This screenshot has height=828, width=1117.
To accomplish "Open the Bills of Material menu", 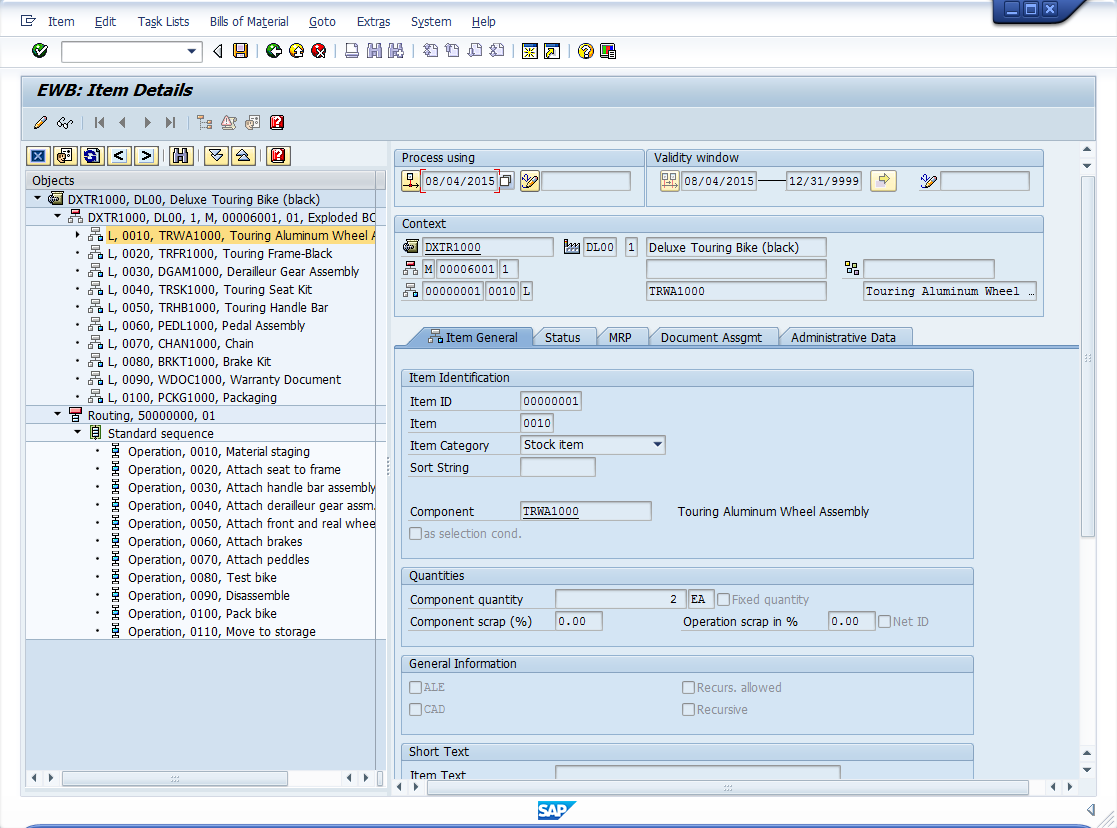I will coord(249,21).
